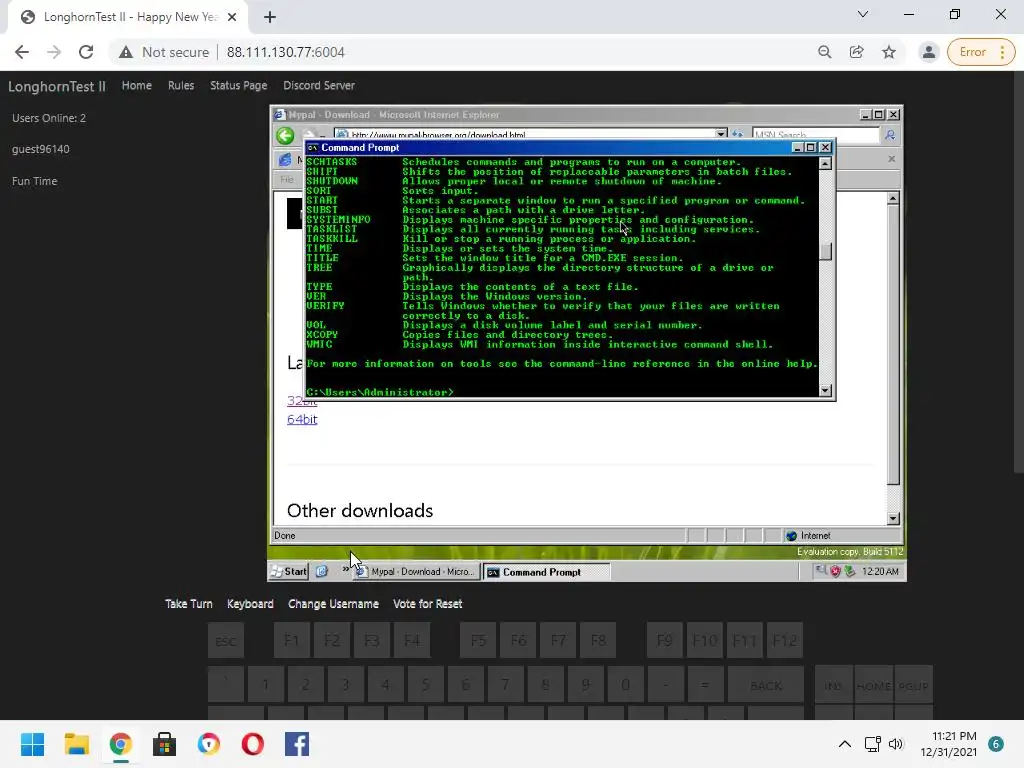Open the Command Prompt title bar system icon
1024x768 pixels.
(313, 148)
